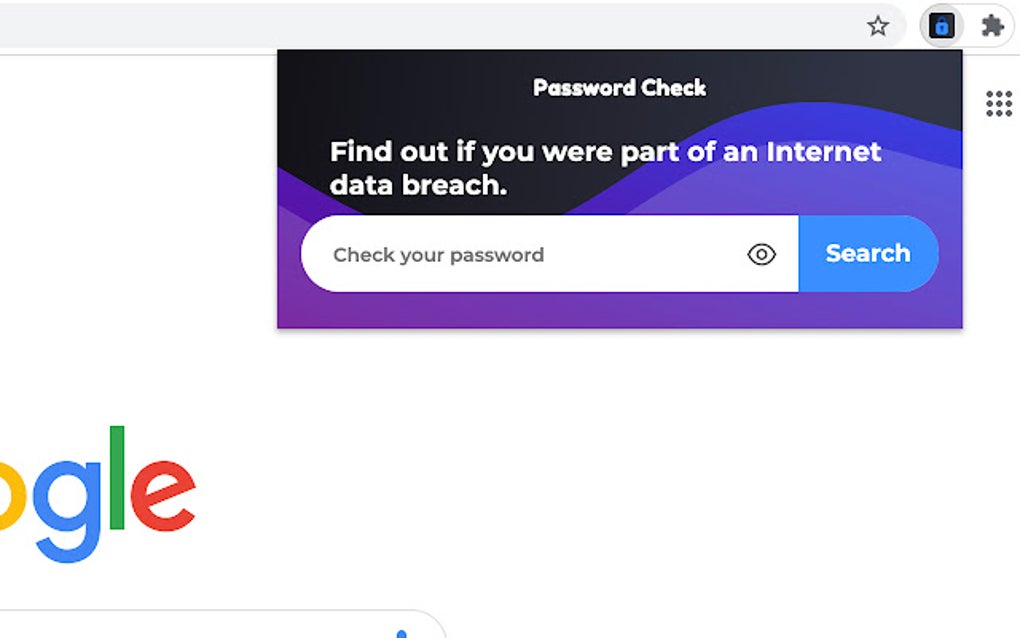Image resolution: width=1020 pixels, height=638 pixels.
Task: Click the Password Check lock extension icon
Action: tap(941, 26)
